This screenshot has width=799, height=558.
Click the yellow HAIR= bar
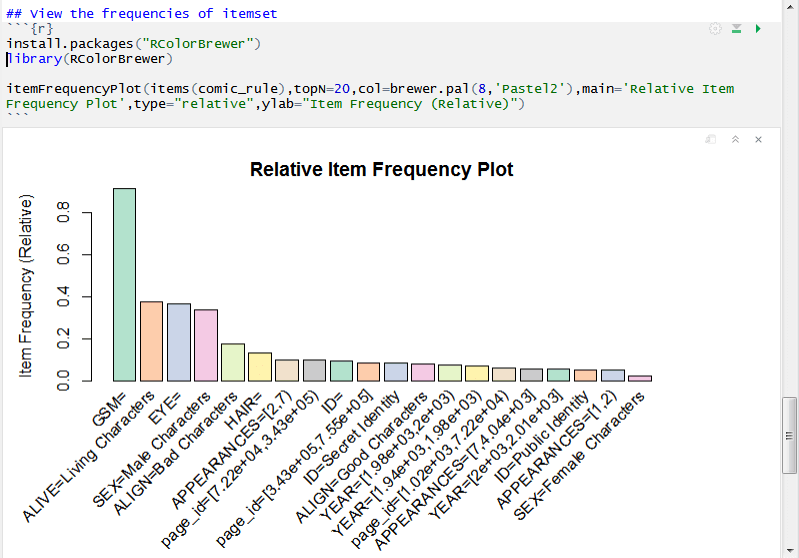click(x=260, y=366)
